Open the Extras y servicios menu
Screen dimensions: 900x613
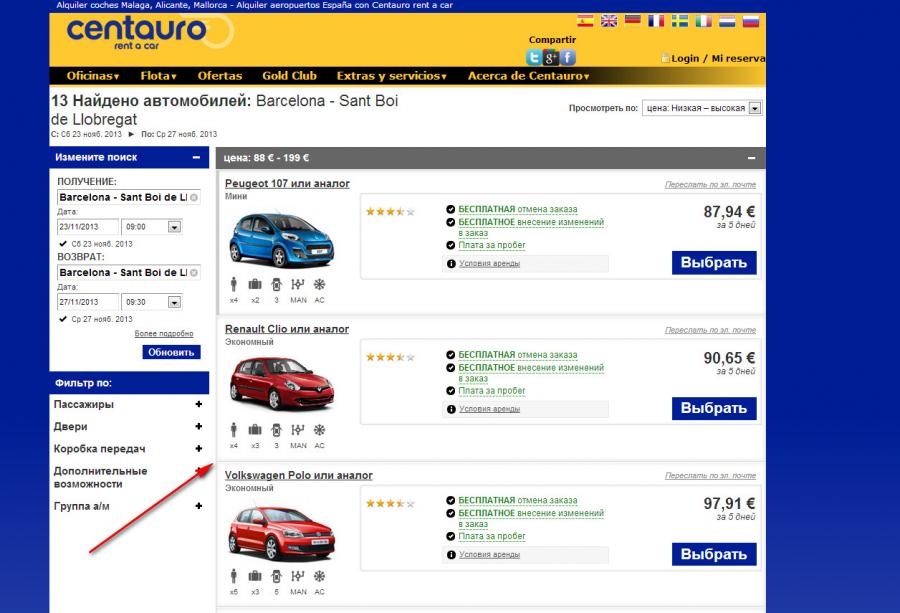tap(391, 76)
